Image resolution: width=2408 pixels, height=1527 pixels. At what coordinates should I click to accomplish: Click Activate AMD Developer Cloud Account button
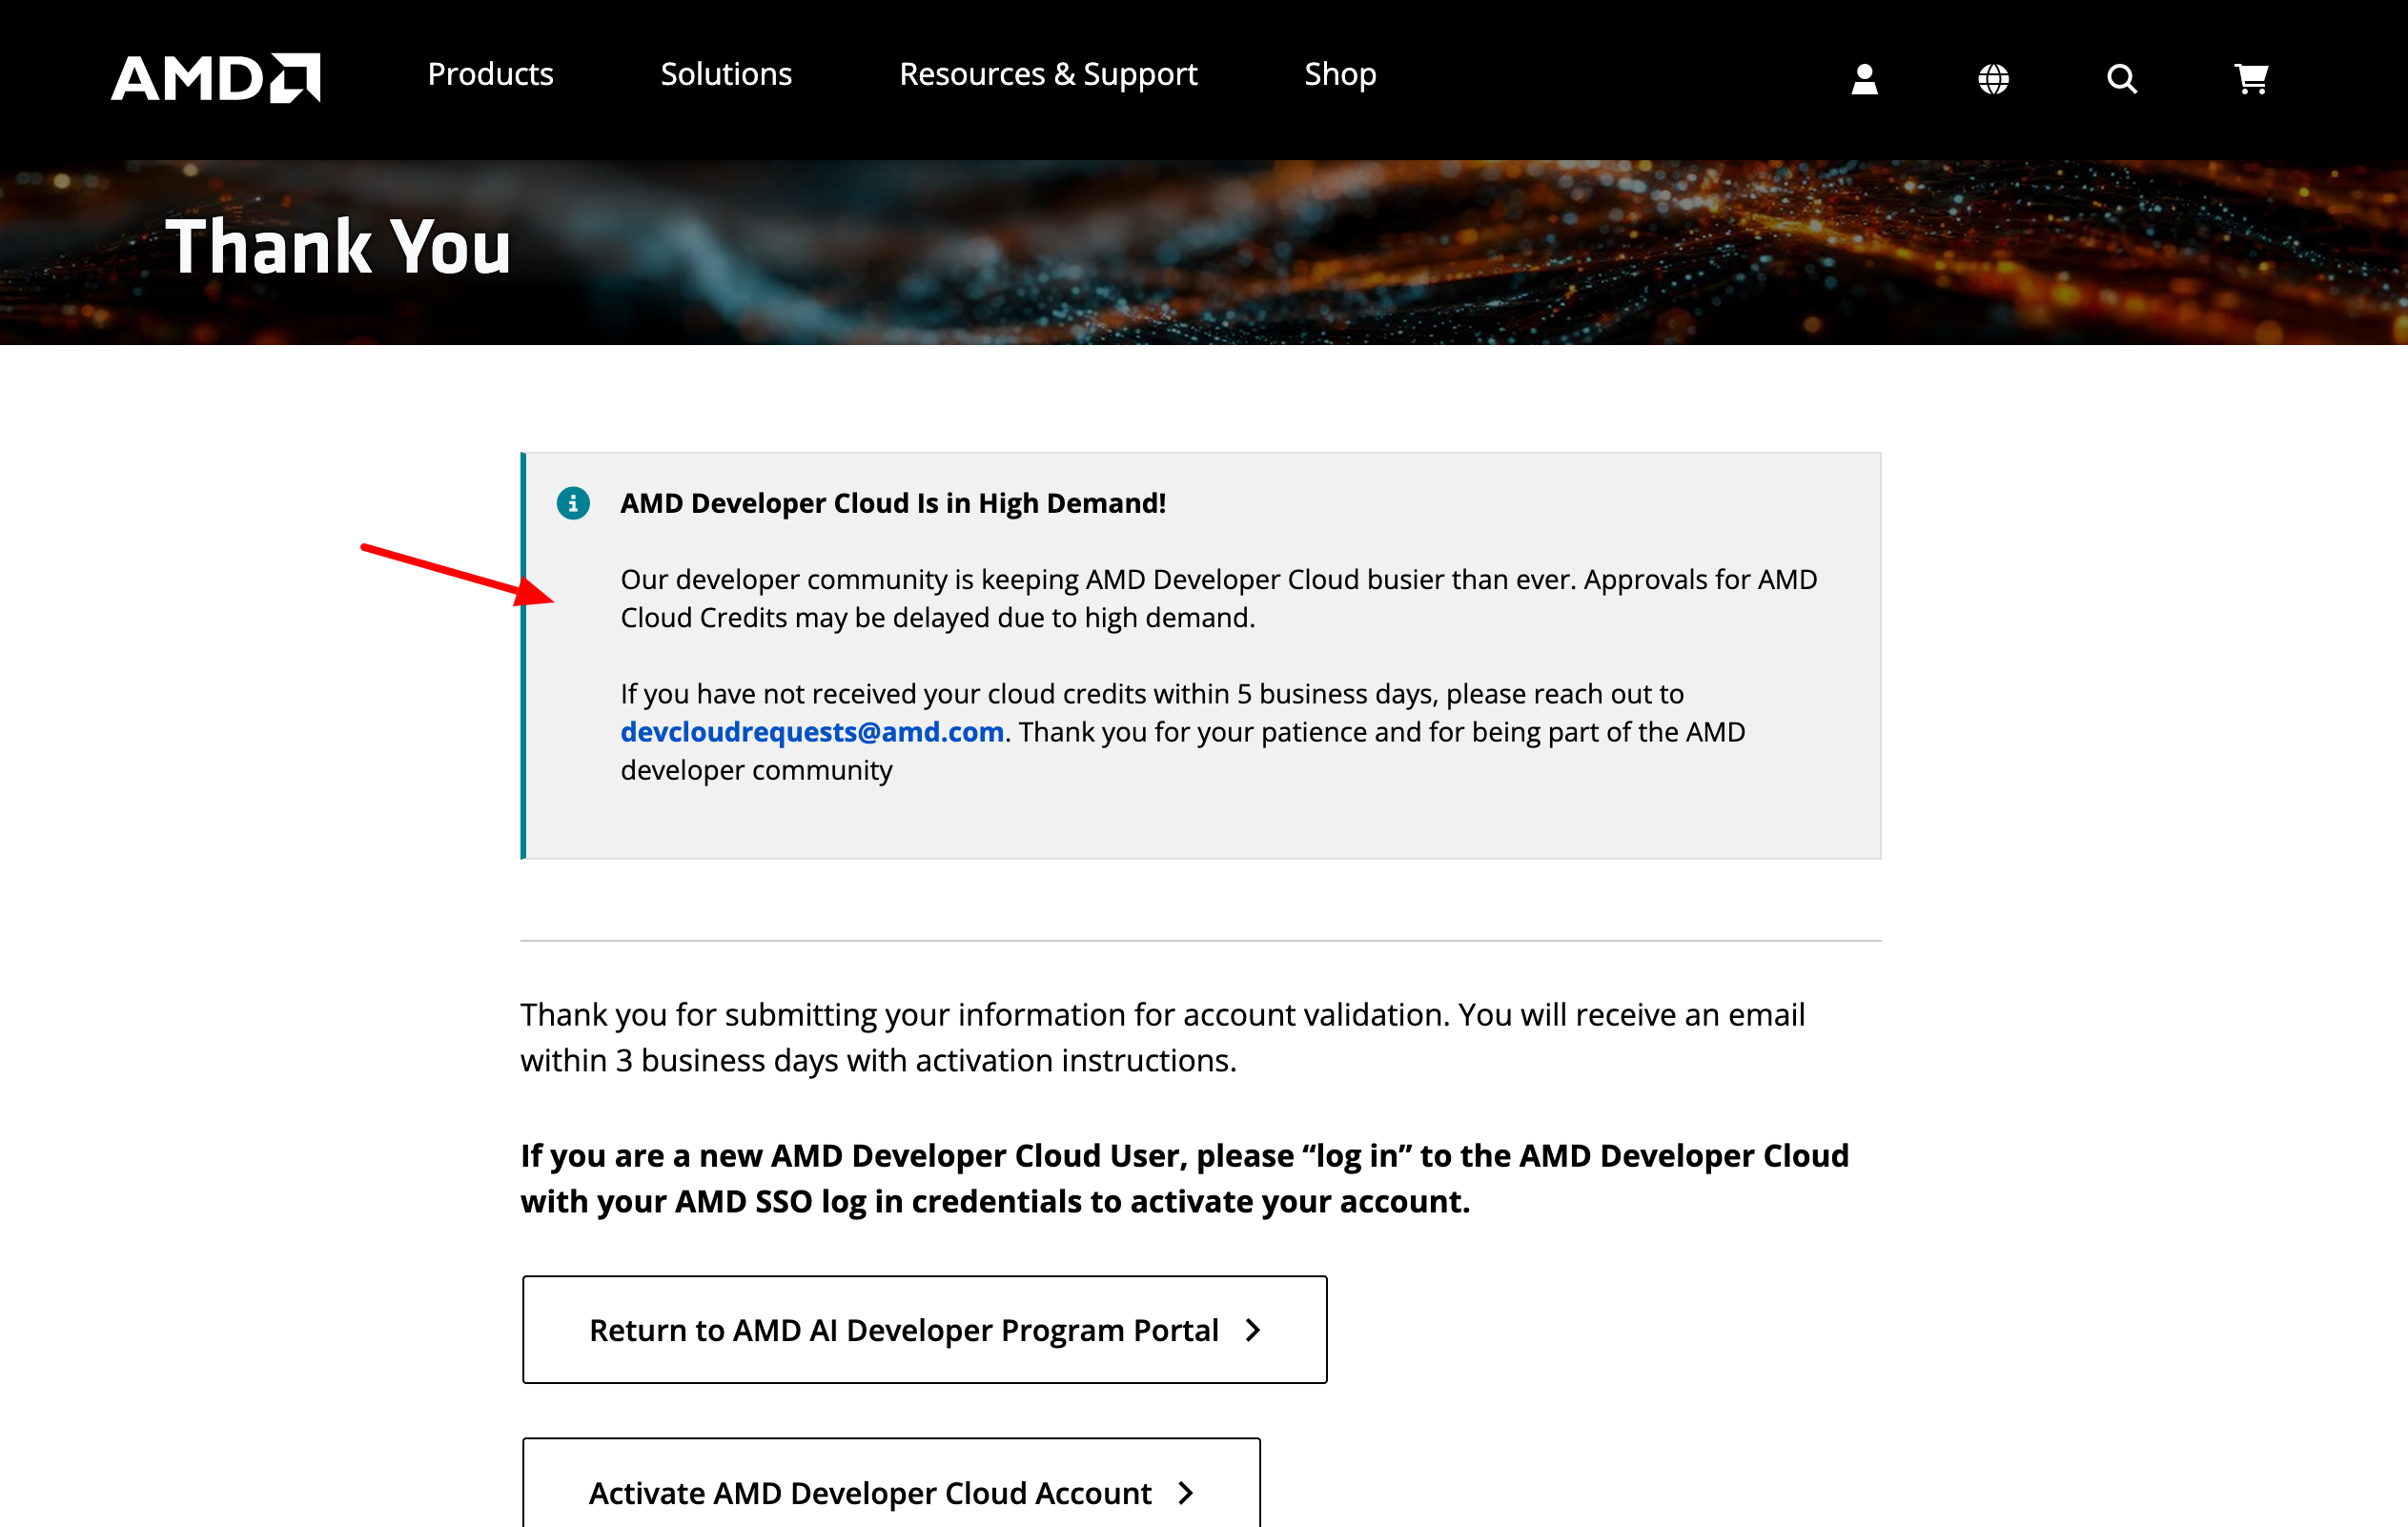[x=891, y=1483]
